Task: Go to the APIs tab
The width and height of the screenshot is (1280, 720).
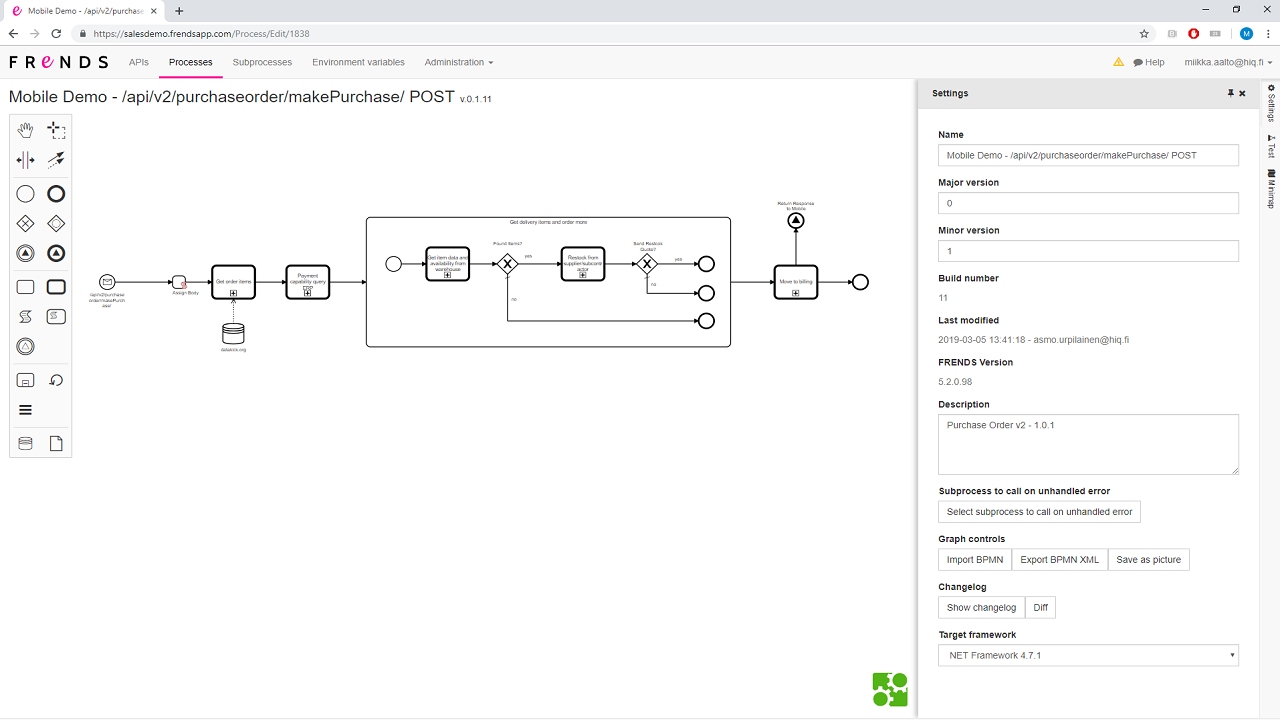Action: (139, 62)
